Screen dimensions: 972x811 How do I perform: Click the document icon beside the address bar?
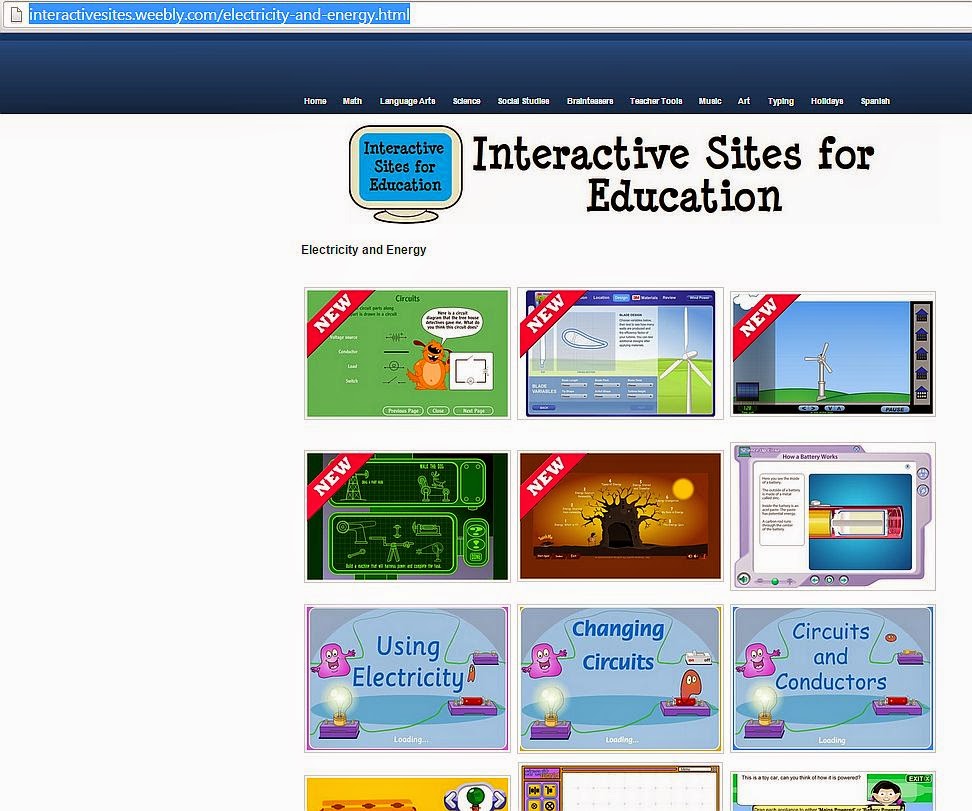(15, 14)
